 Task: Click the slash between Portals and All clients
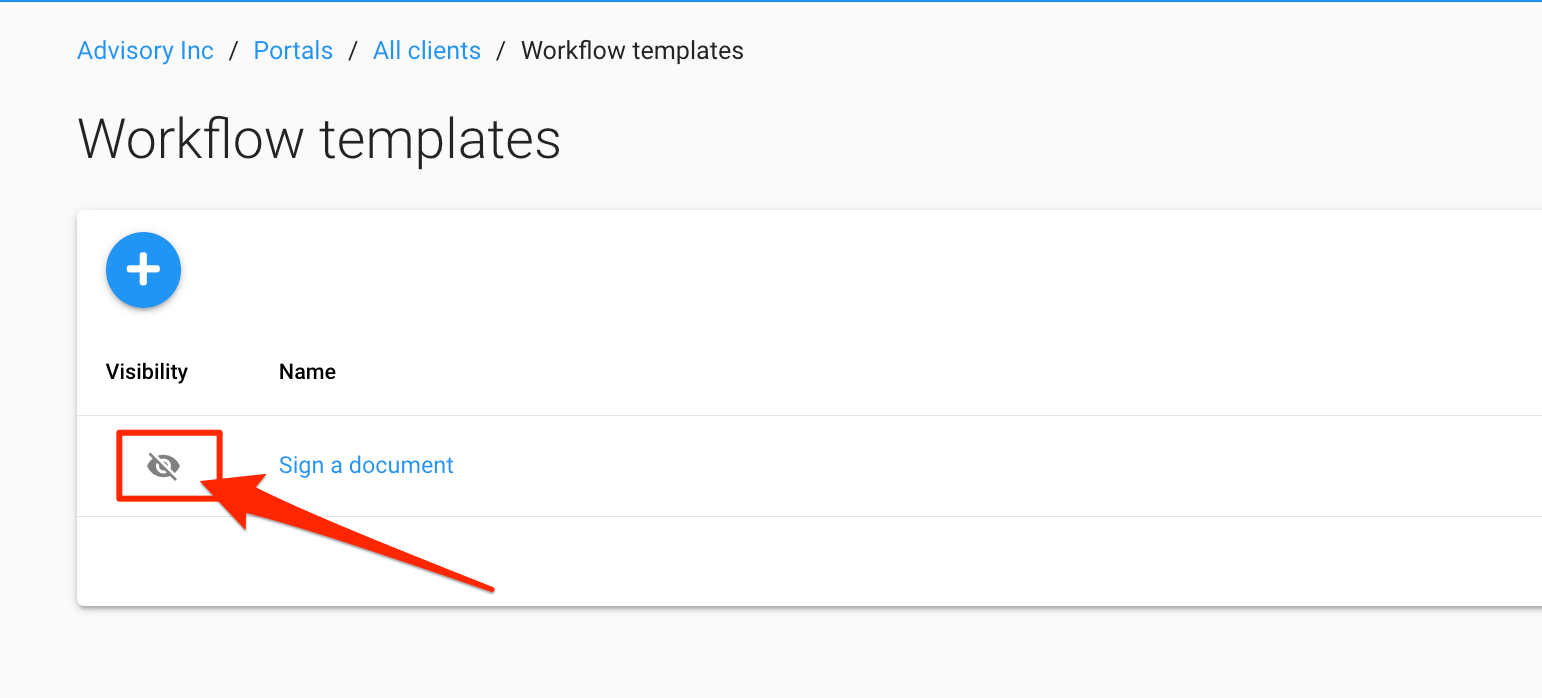[x=353, y=51]
